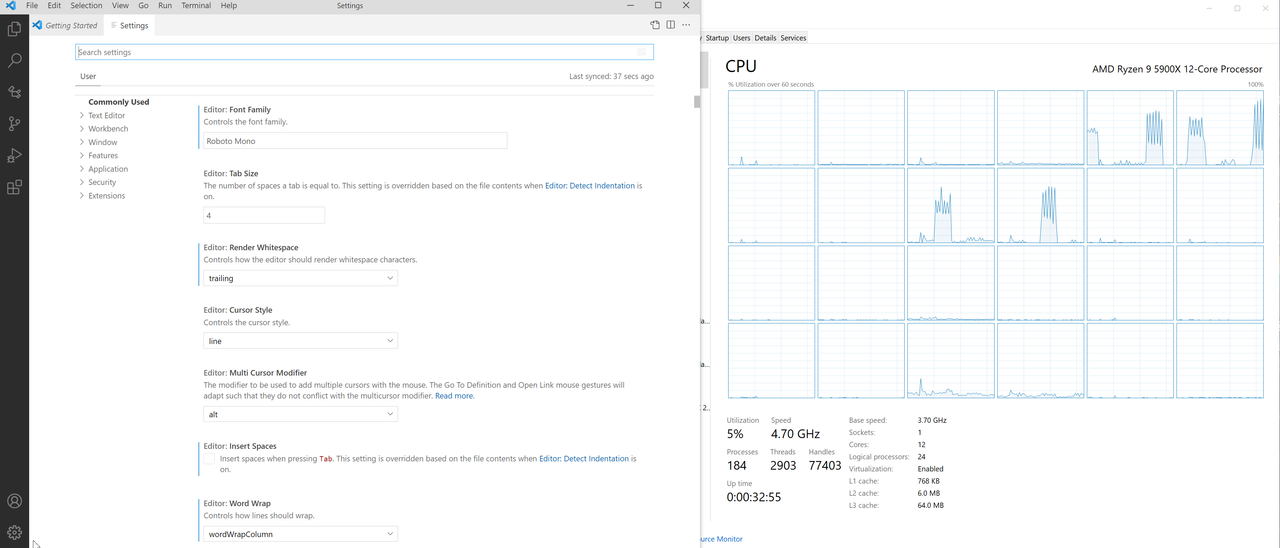Select the User settings scope tab
The width and height of the screenshot is (1280, 548).
(88, 76)
